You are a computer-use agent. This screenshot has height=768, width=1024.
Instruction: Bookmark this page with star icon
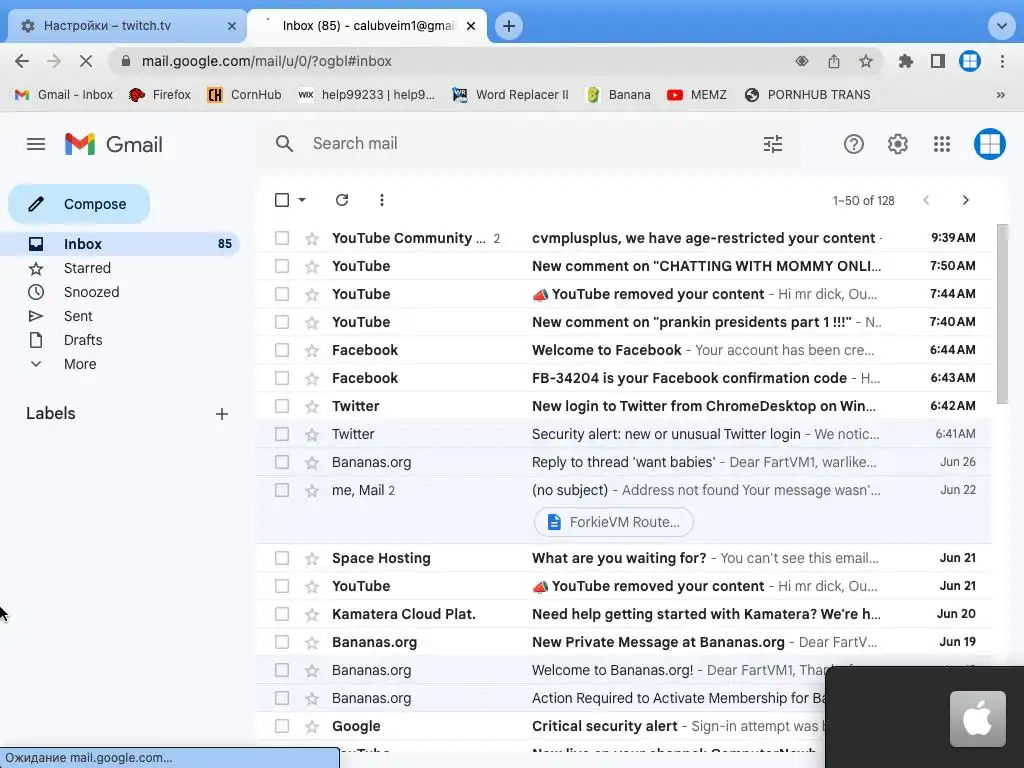click(x=865, y=61)
